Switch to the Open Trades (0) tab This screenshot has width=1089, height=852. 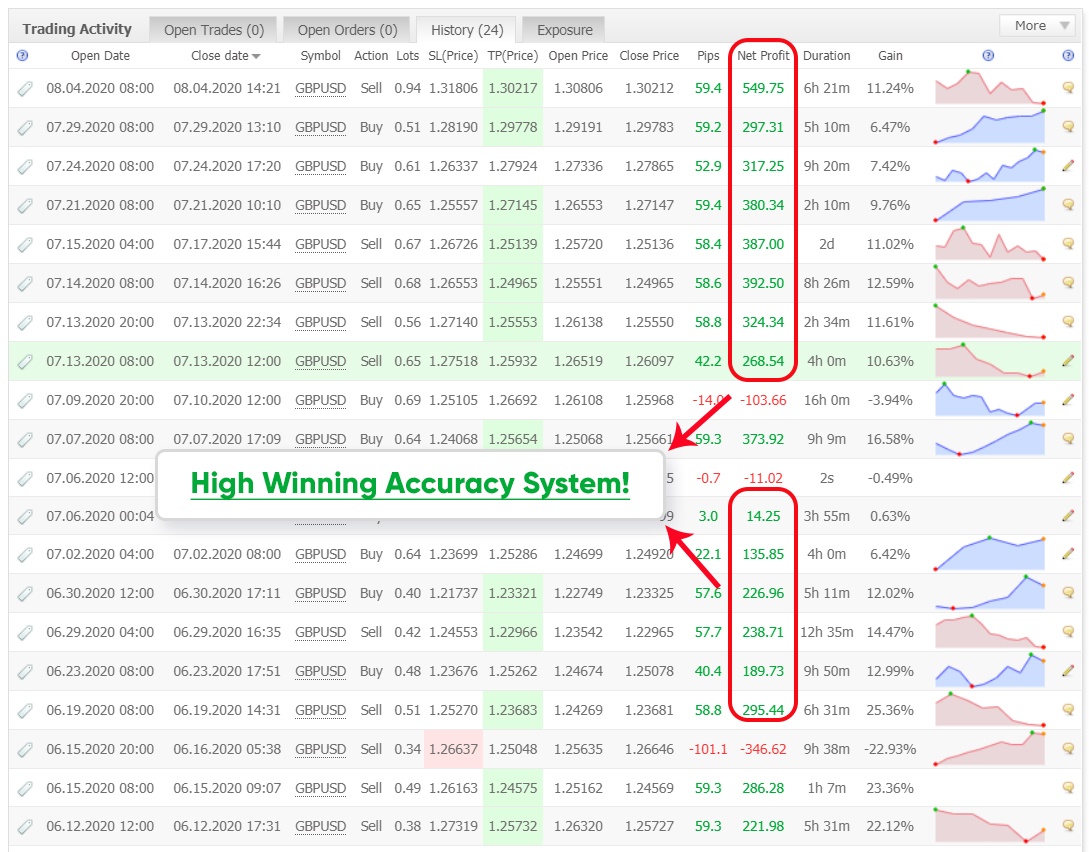[x=213, y=30]
